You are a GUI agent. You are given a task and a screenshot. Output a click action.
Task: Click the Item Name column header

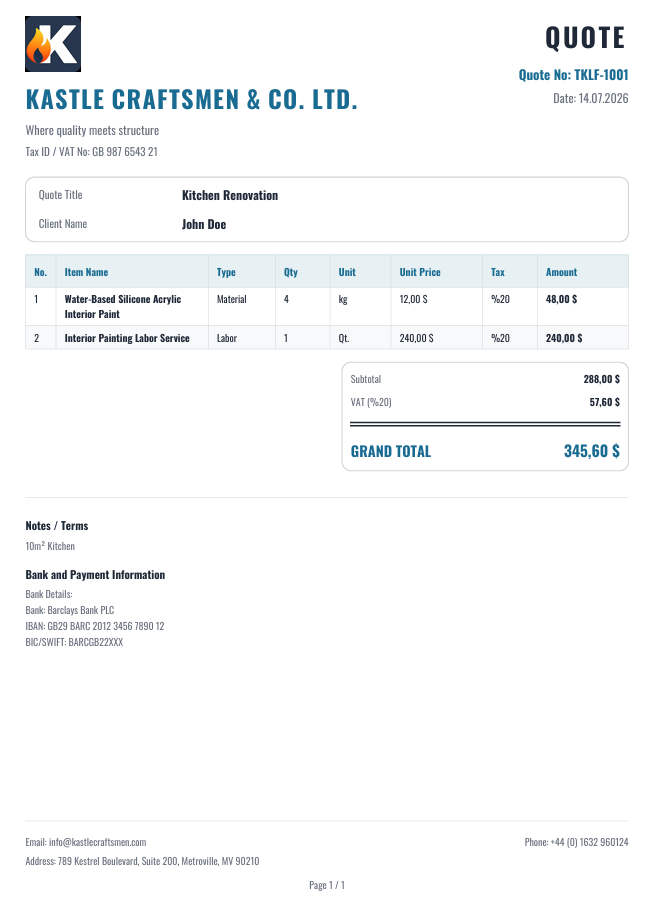[x=86, y=272]
